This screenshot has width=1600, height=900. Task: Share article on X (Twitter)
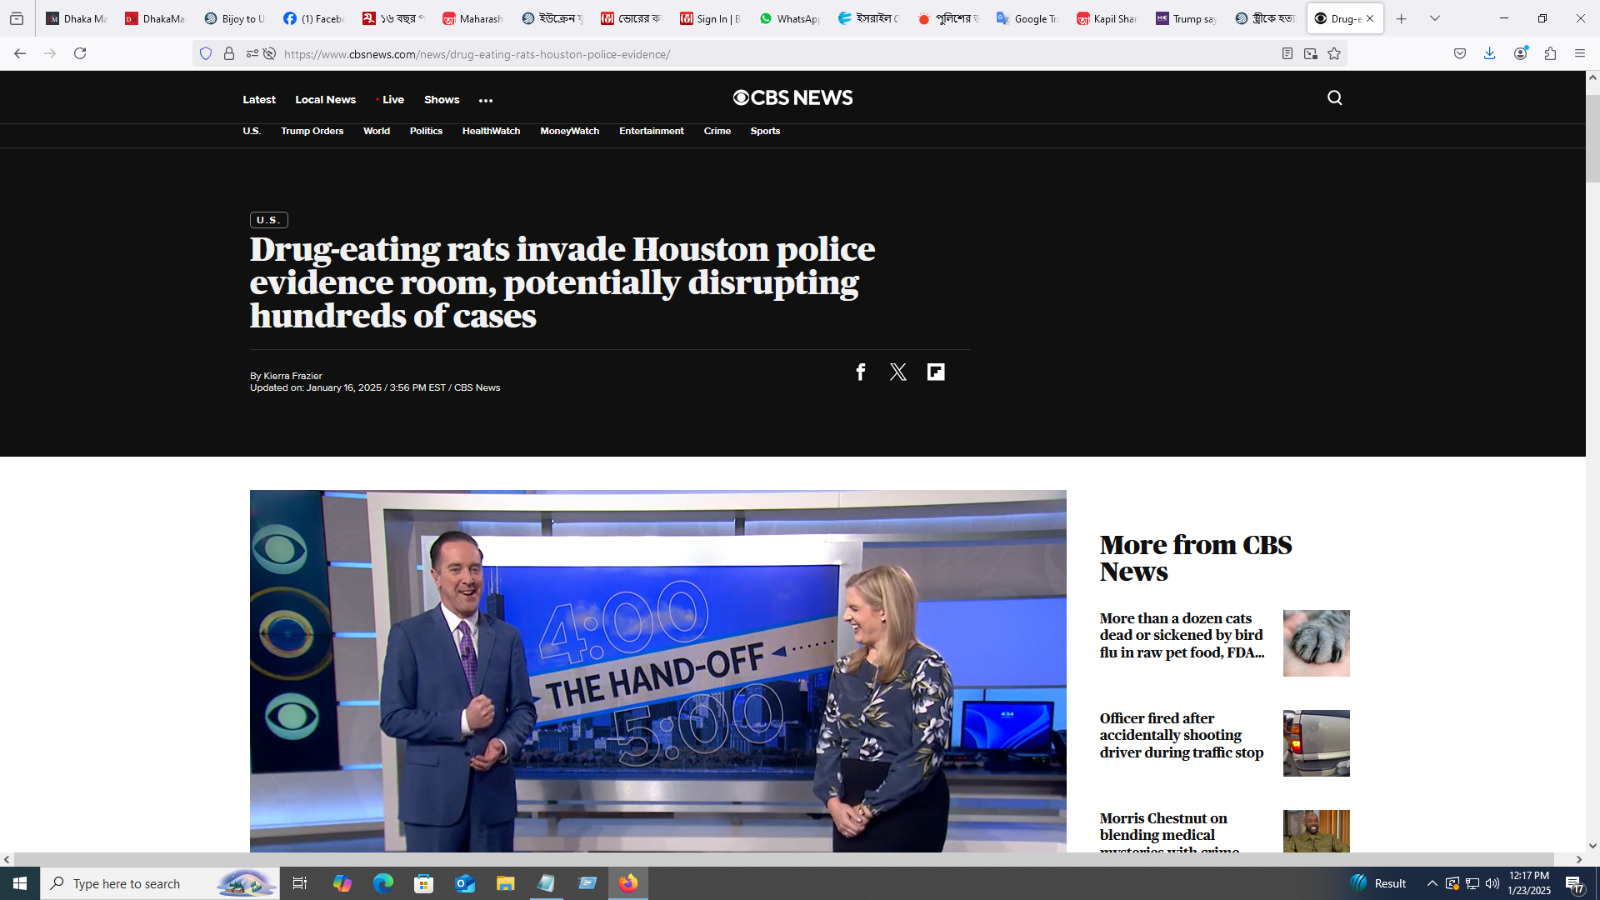tap(898, 372)
